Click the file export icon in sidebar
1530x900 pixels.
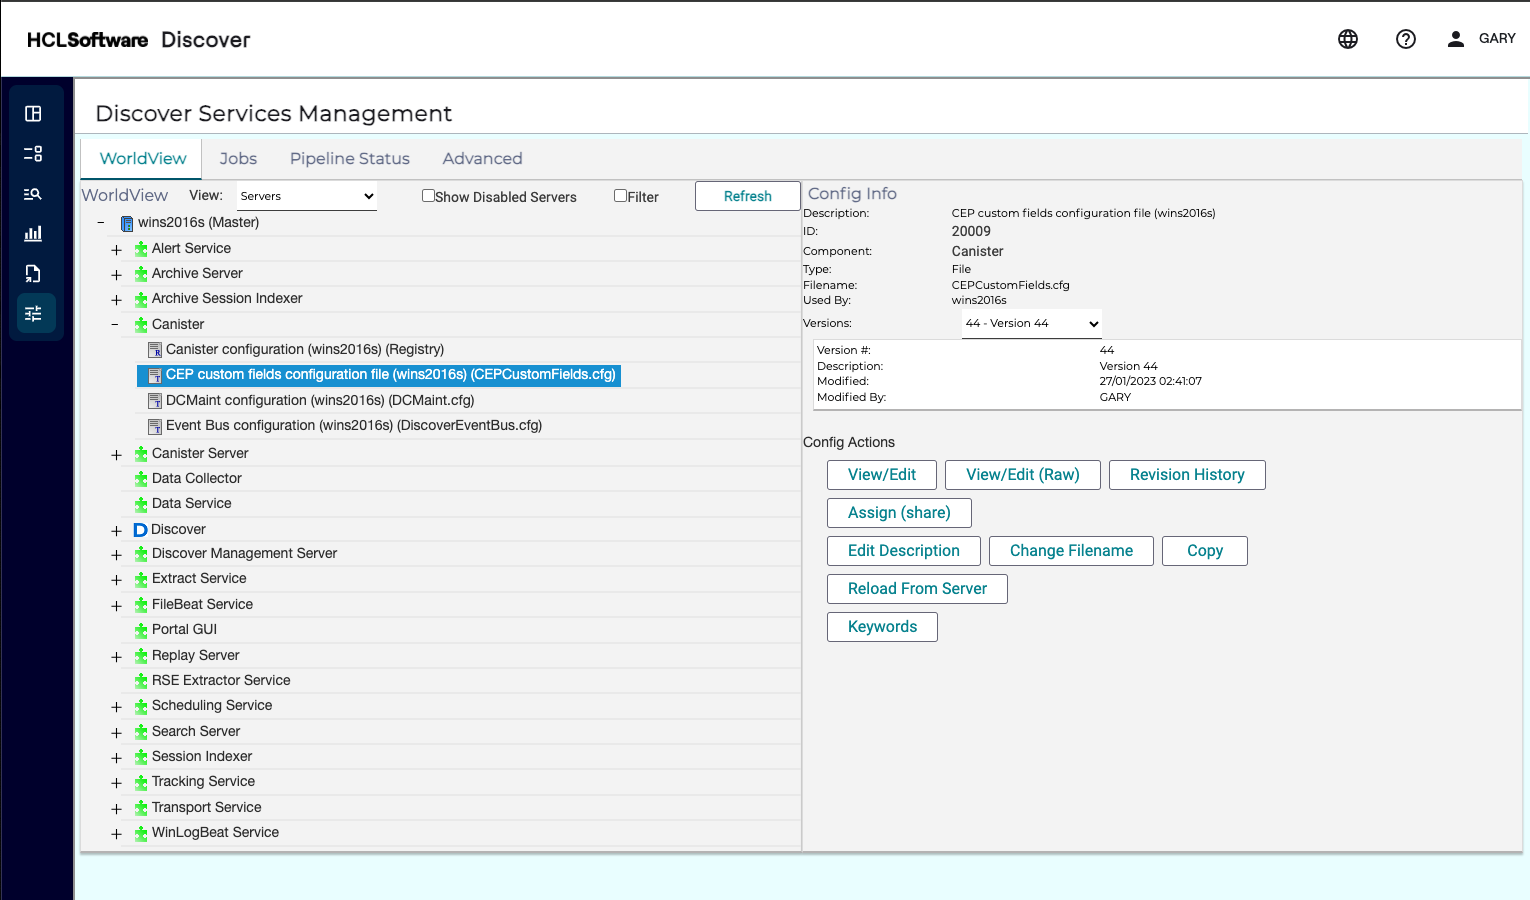pos(33,274)
